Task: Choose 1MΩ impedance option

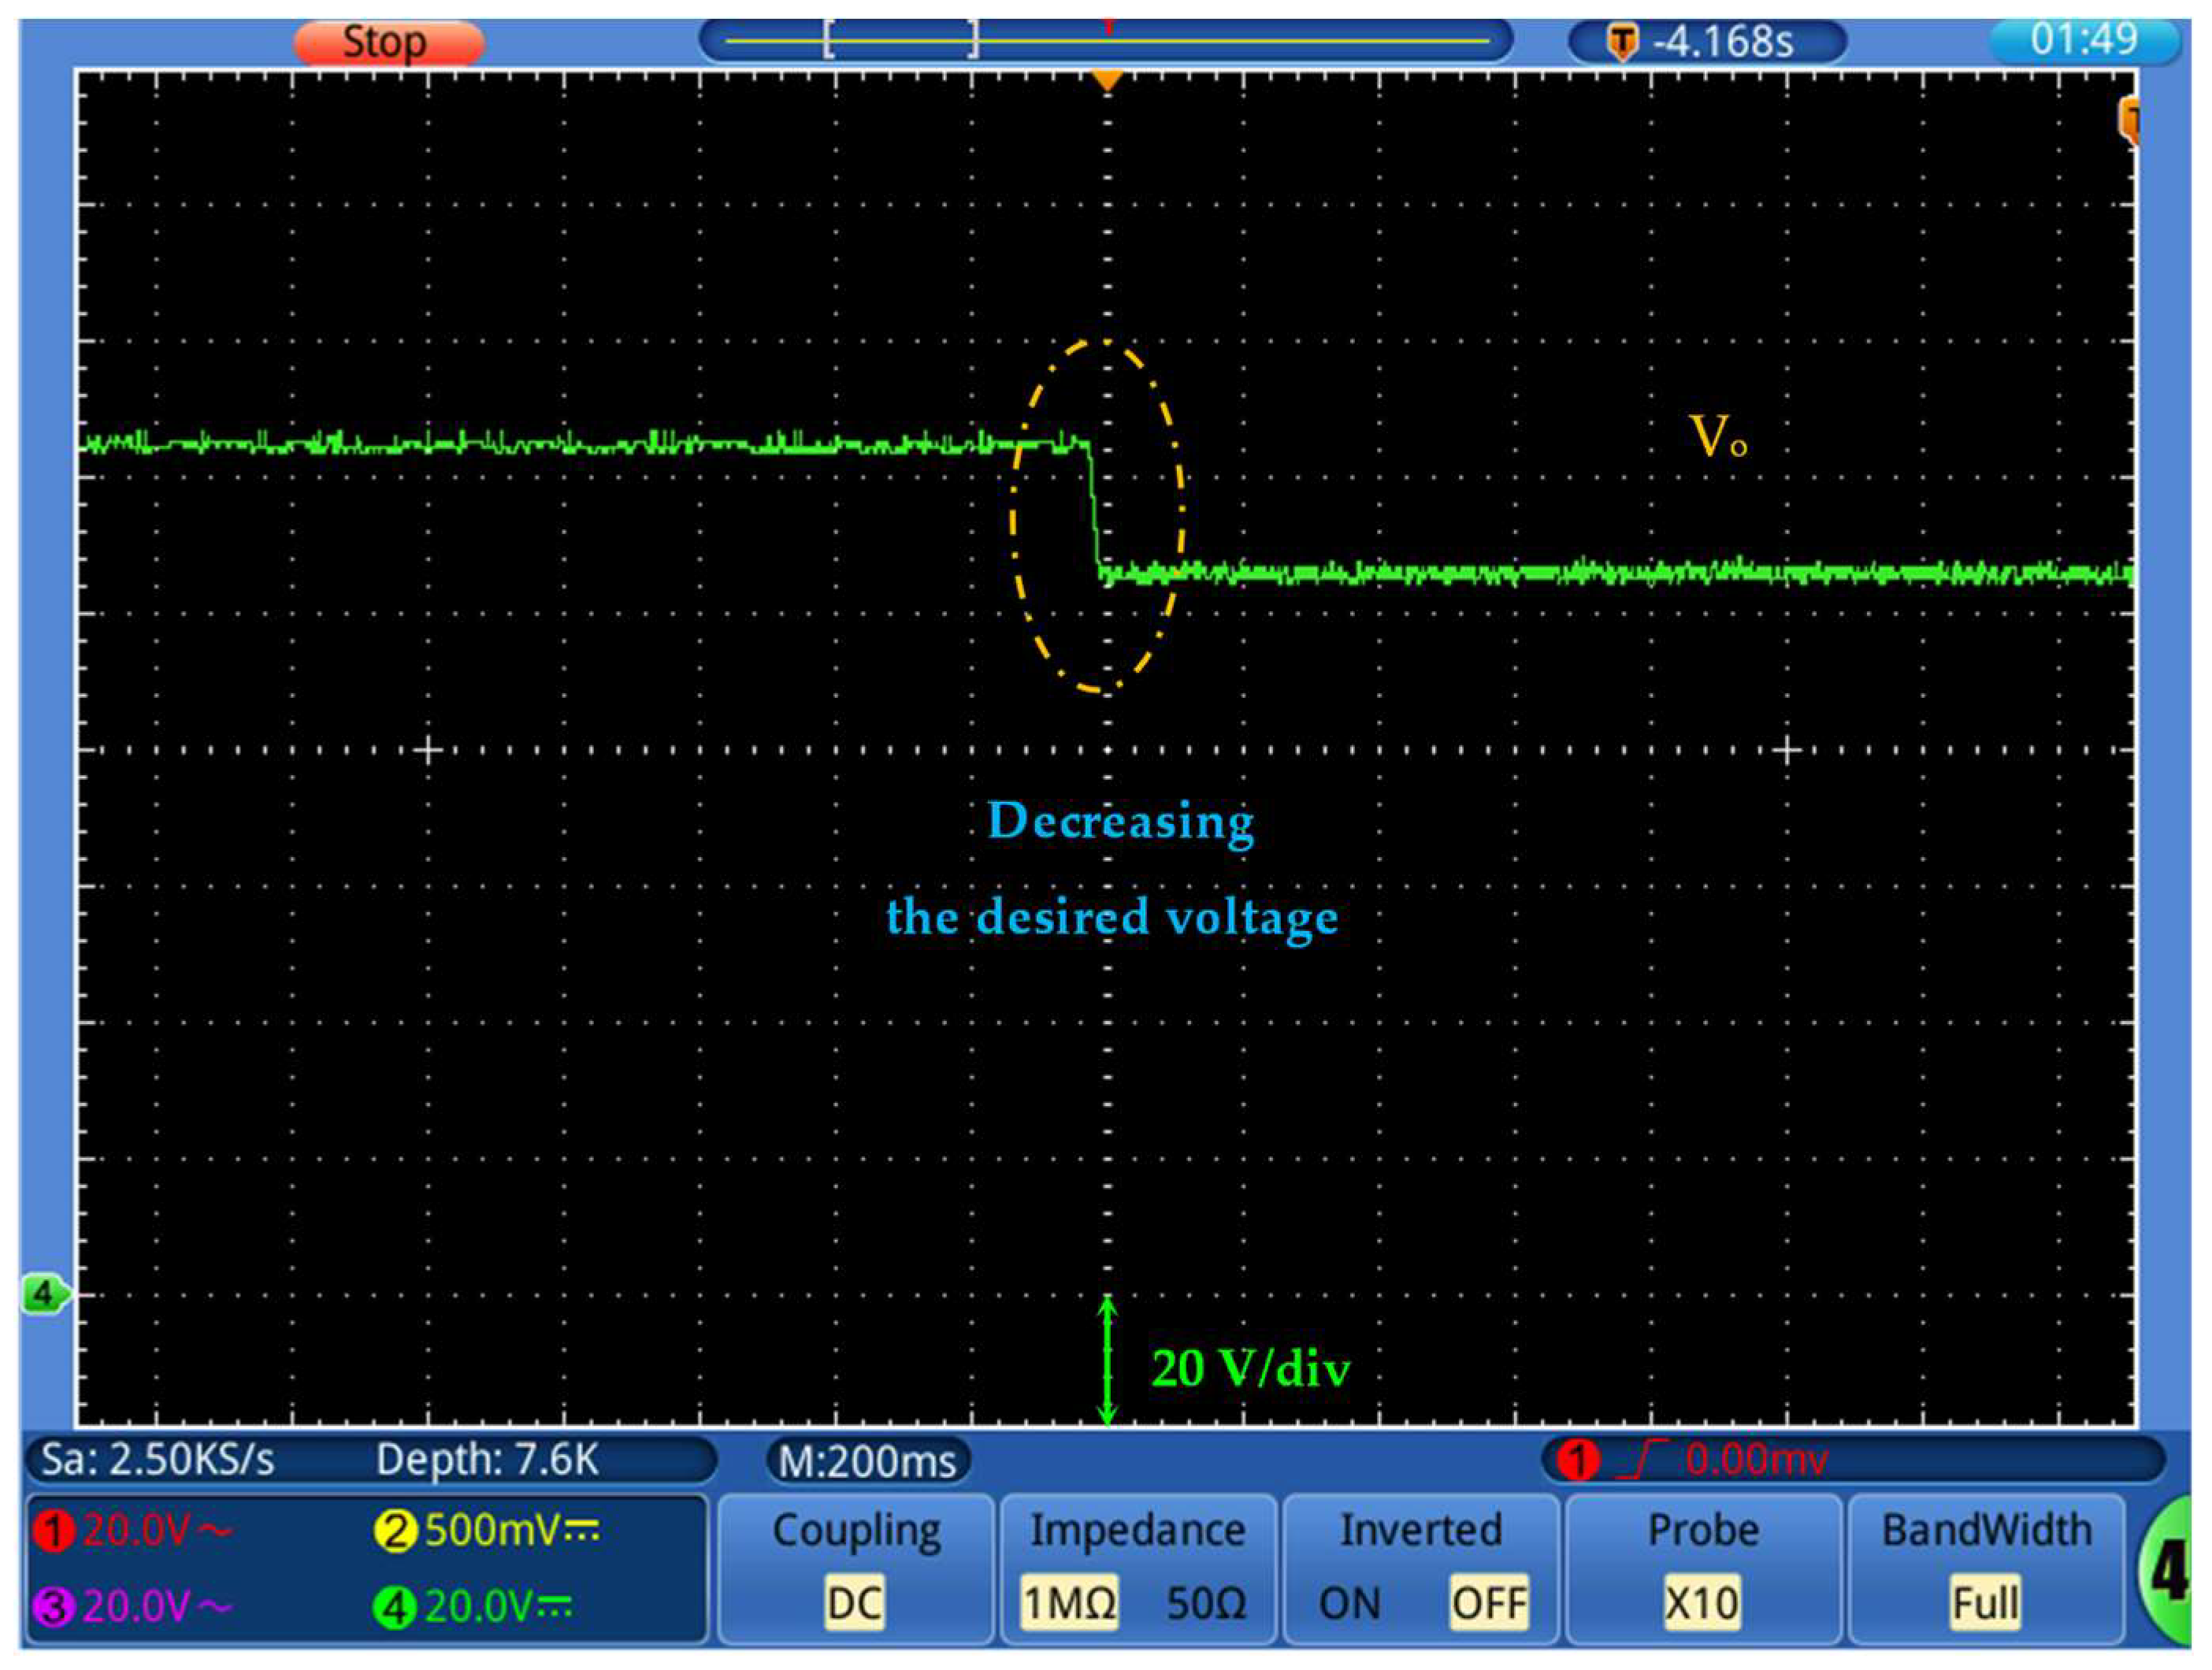Action: 1068,1604
